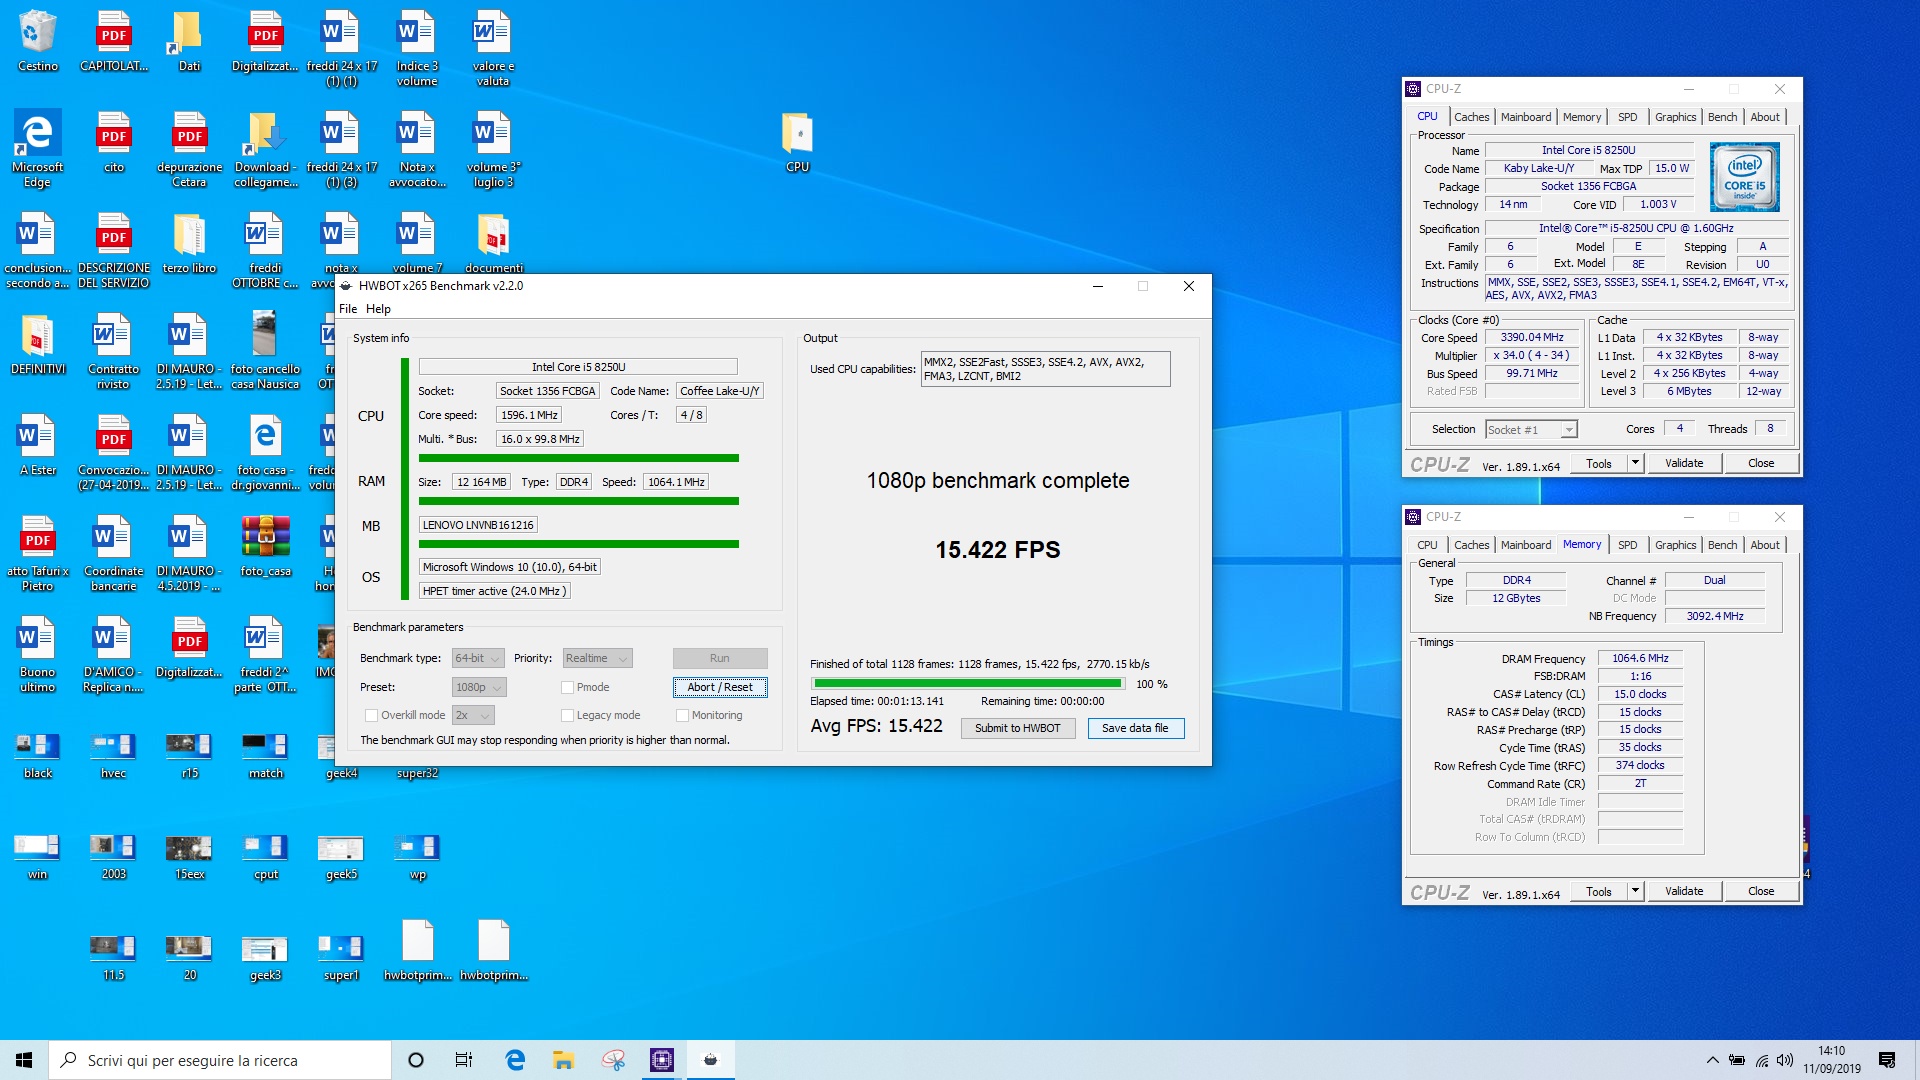The height and width of the screenshot is (1080, 1920).
Task: Open the Windows Start menu
Action: tap(24, 1060)
